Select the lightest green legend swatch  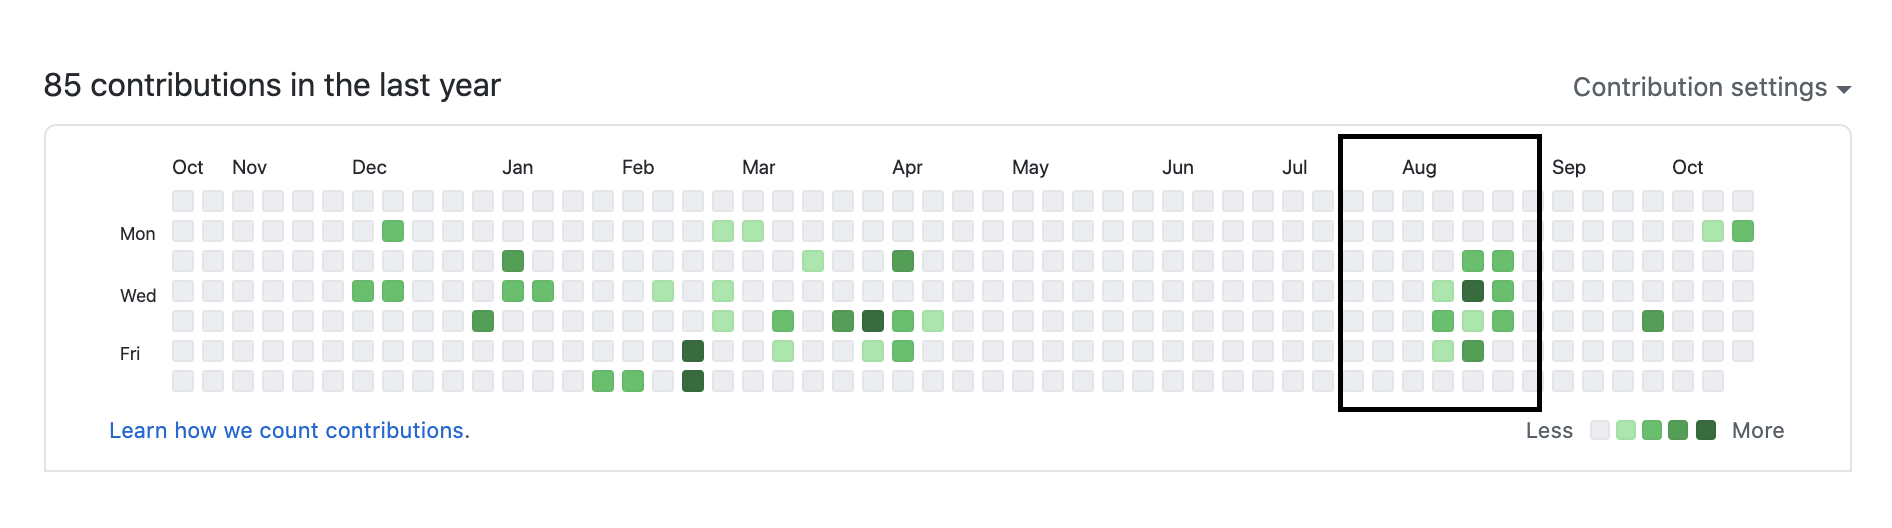click(x=1626, y=430)
